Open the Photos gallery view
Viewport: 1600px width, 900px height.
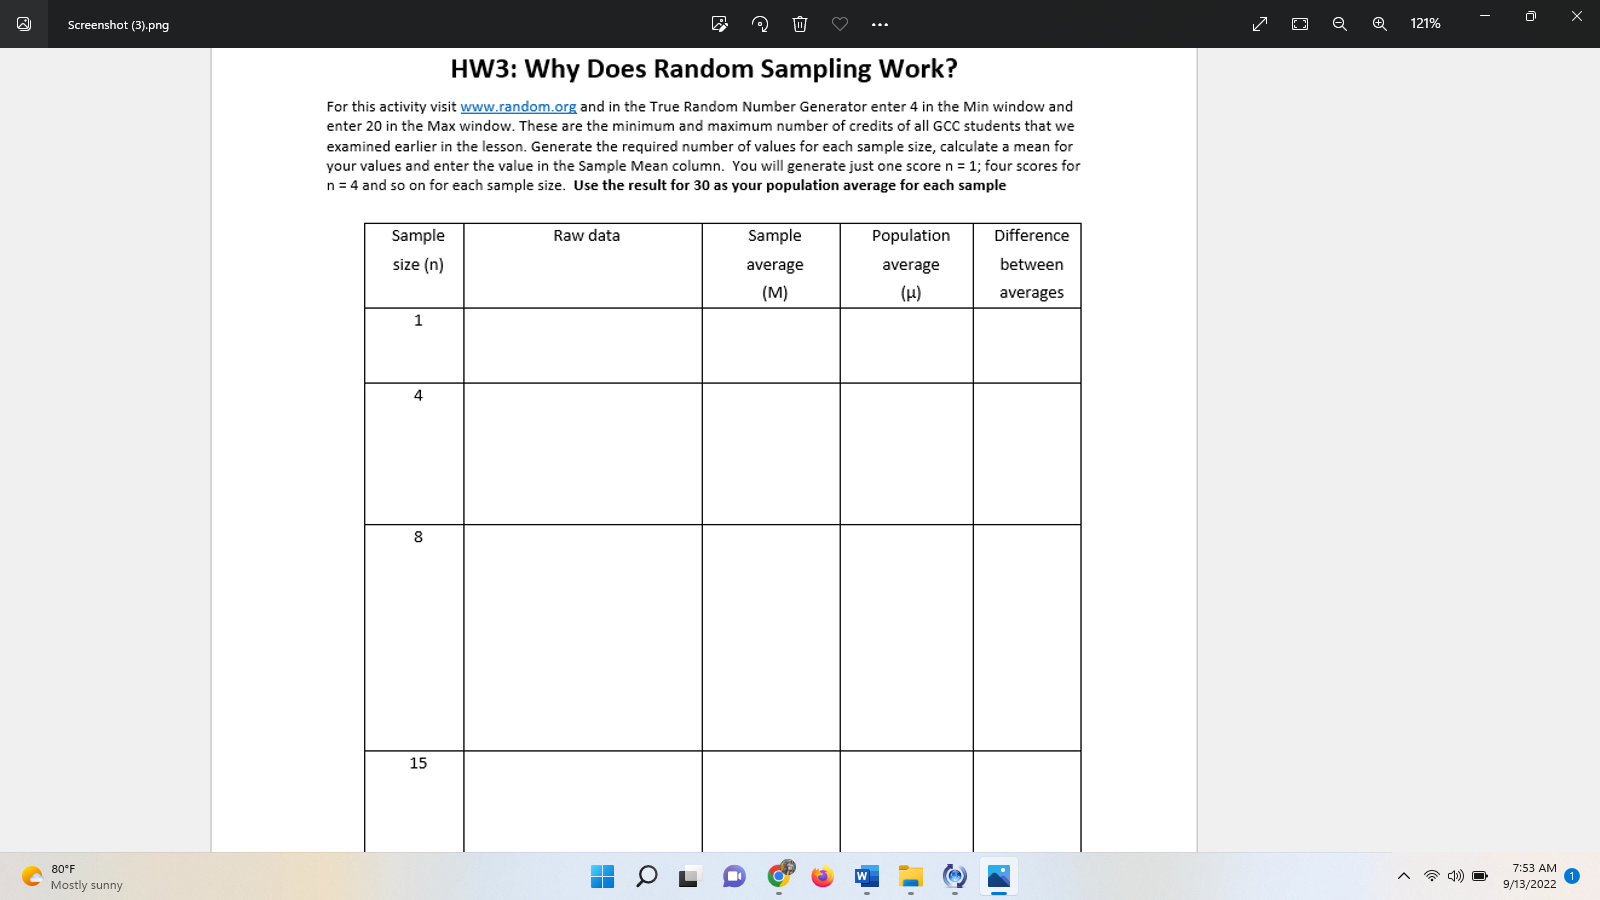coord(24,24)
